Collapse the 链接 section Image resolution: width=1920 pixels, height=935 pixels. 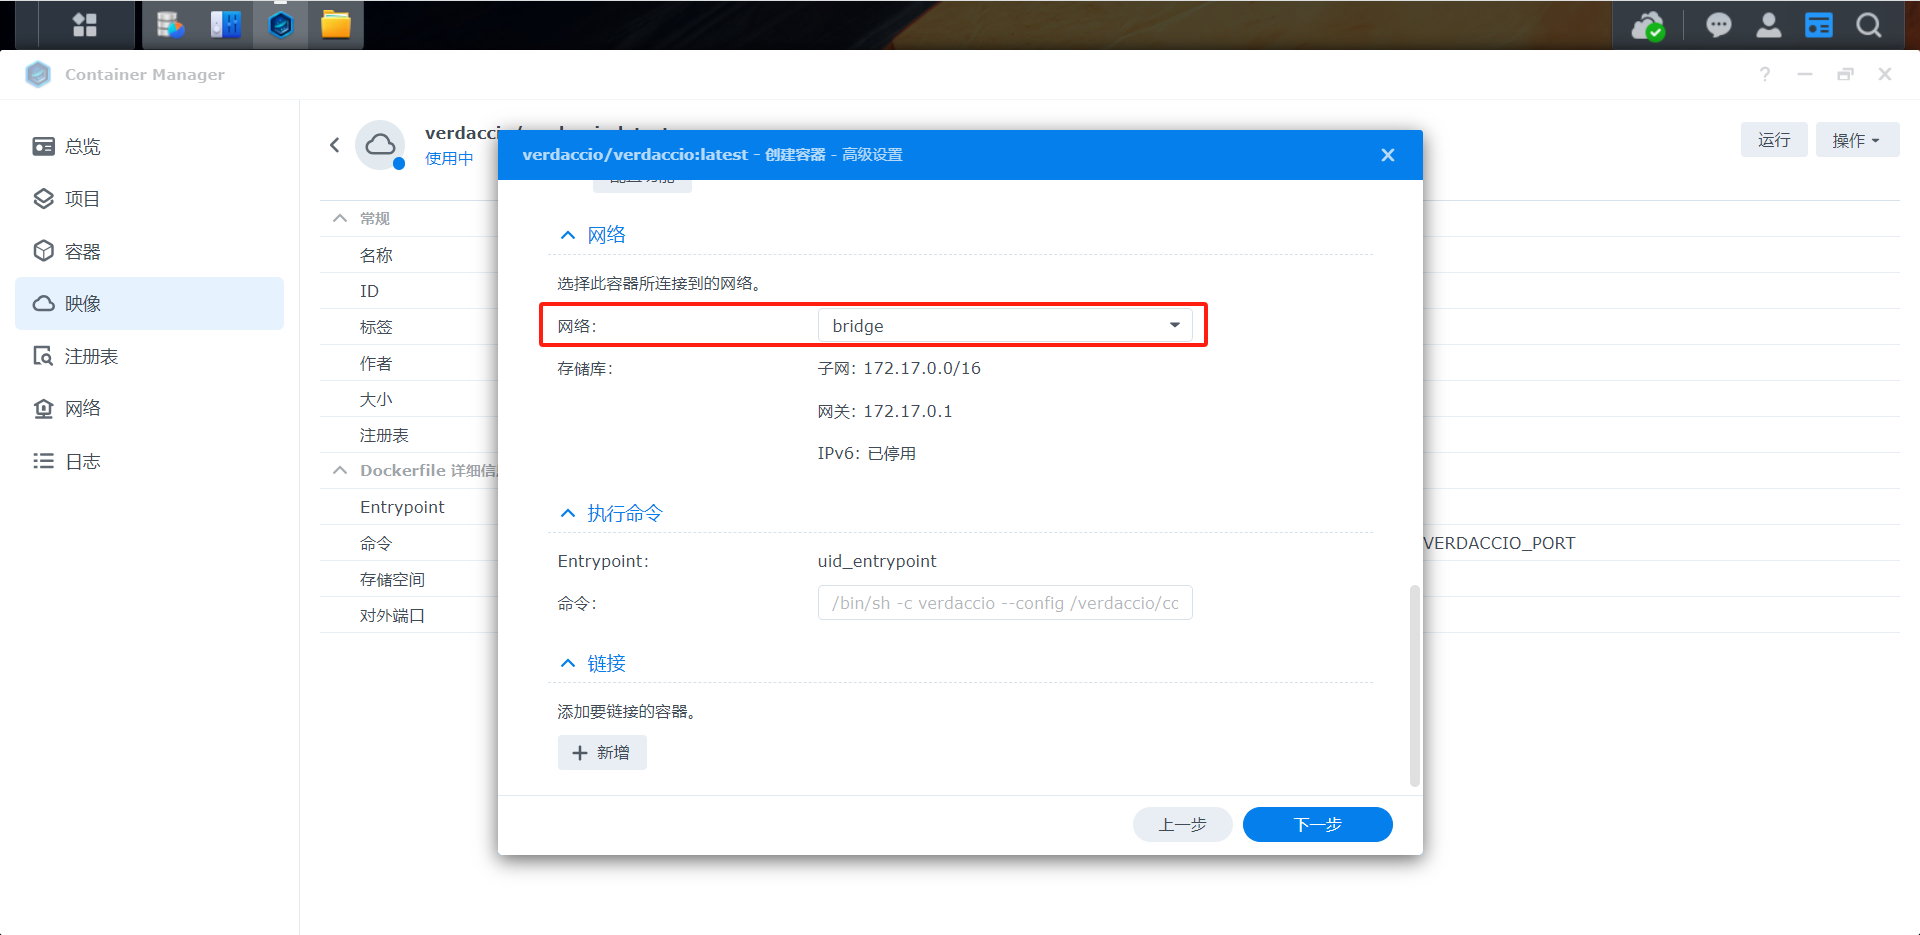pos(568,663)
